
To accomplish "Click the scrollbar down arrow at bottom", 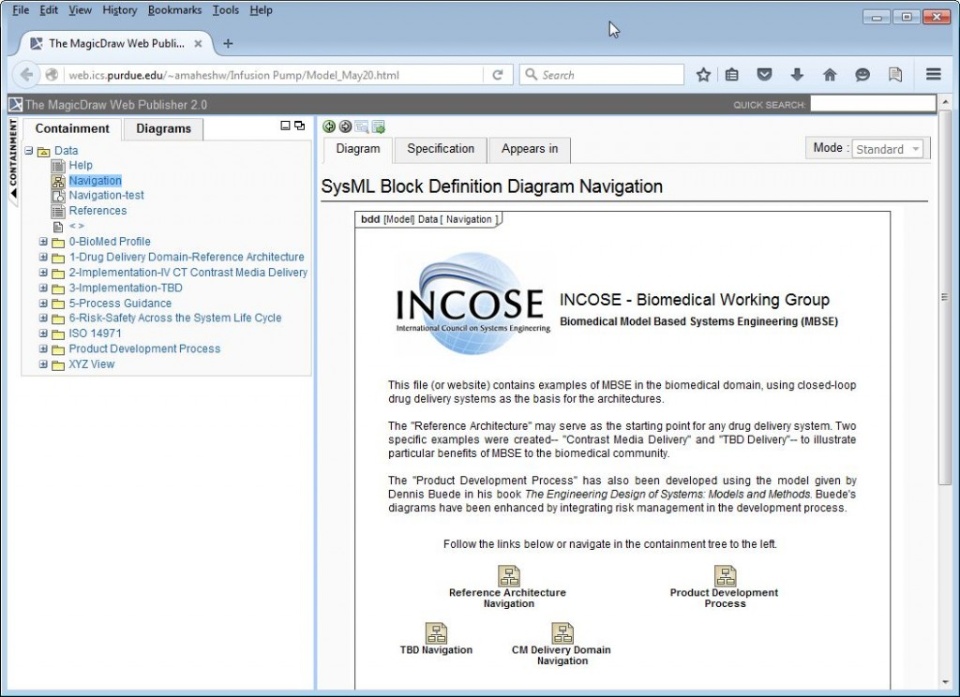I will pyautogui.click(x=945, y=683).
